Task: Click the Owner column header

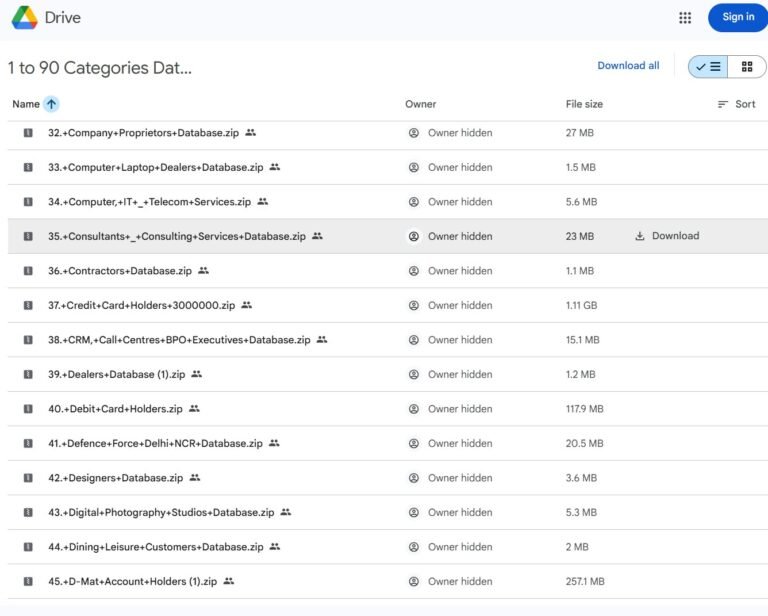Action: [x=420, y=104]
